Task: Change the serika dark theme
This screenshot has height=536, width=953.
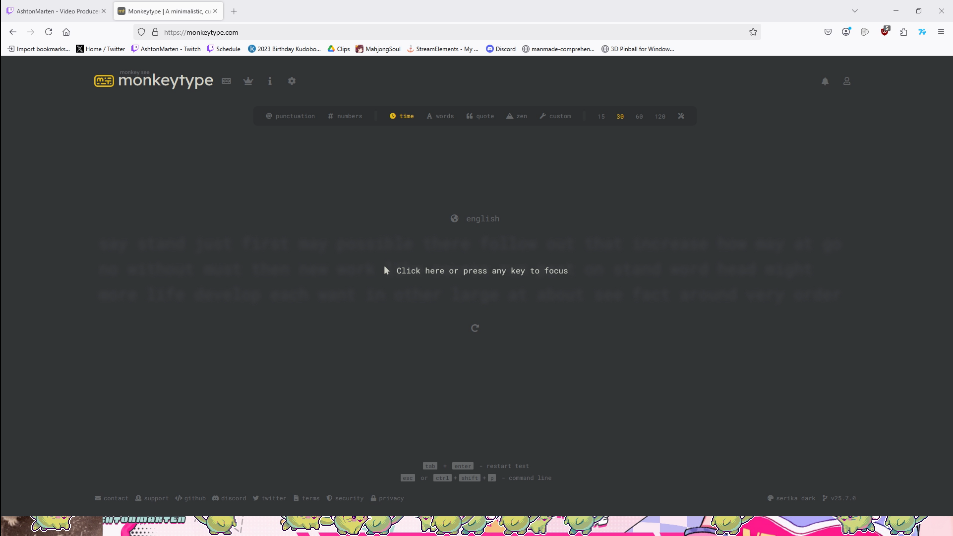Action: point(791,498)
